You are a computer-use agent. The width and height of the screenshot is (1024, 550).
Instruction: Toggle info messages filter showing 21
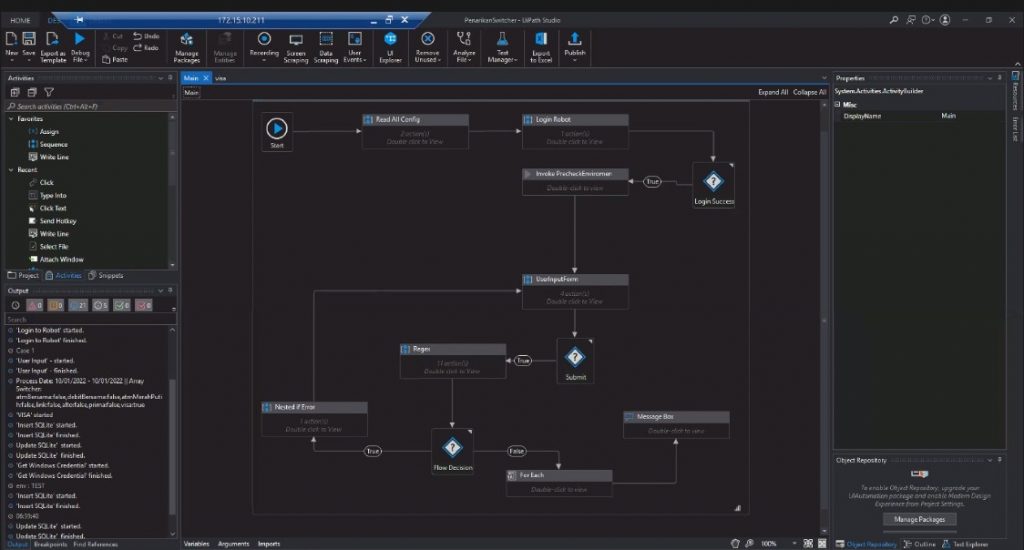tap(78, 305)
